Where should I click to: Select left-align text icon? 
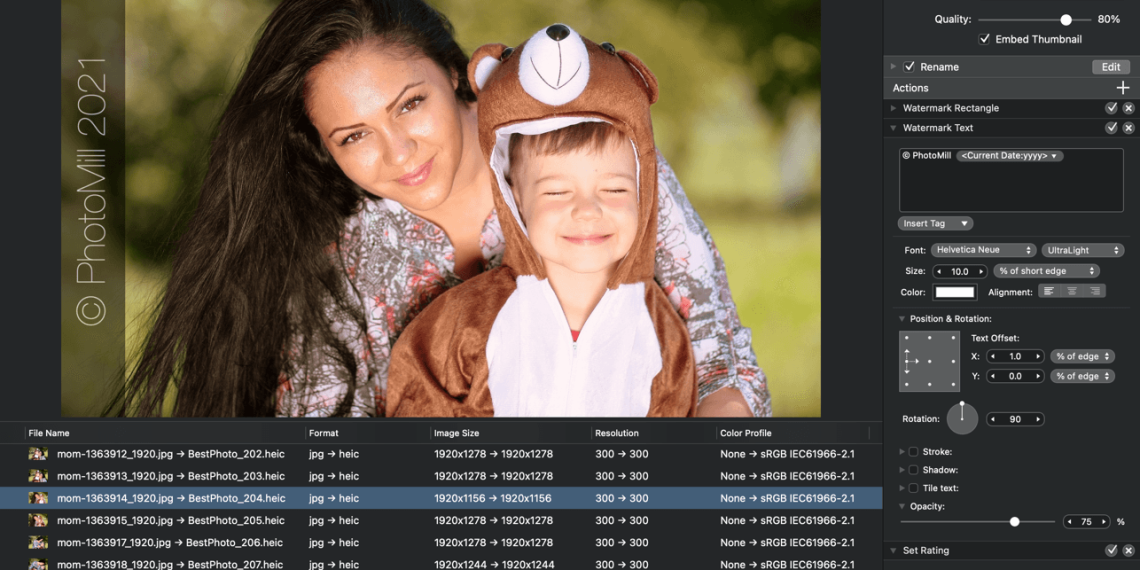[1049, 291]
